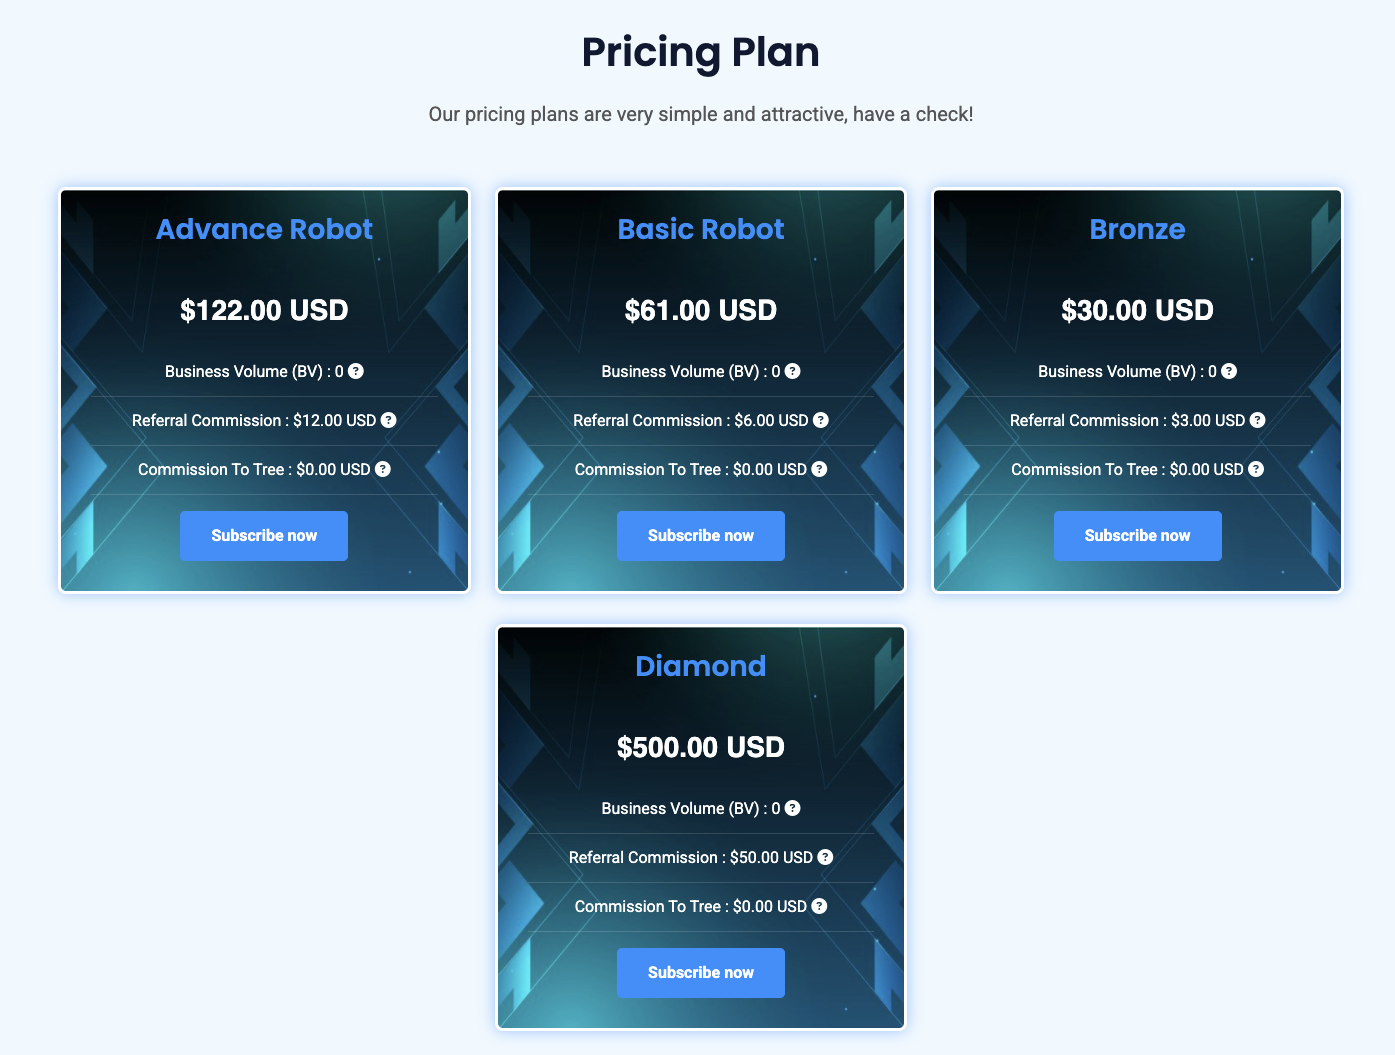Click the Advance Robot plan heading

click(264, 229)
